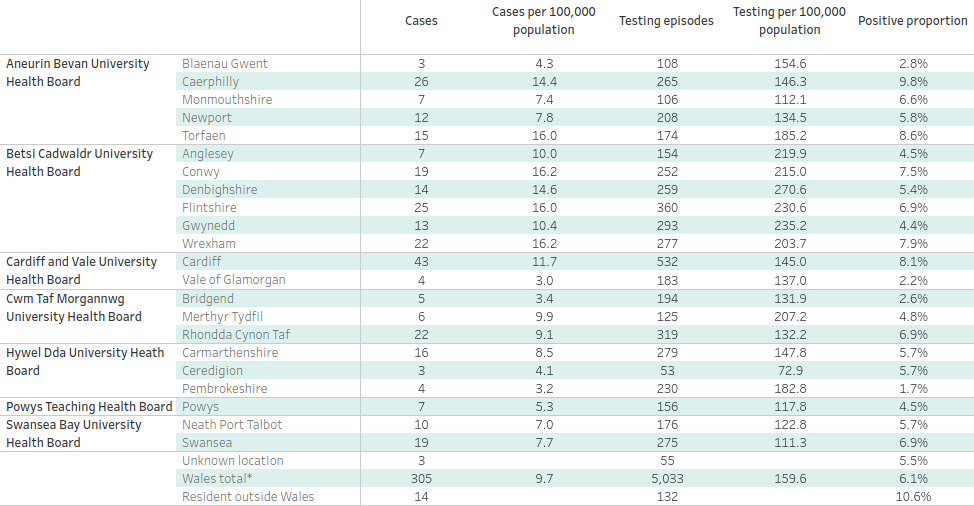Select Hywel Dda University Heath Board label
Viewport: 974px width, 506px height.
85,361
